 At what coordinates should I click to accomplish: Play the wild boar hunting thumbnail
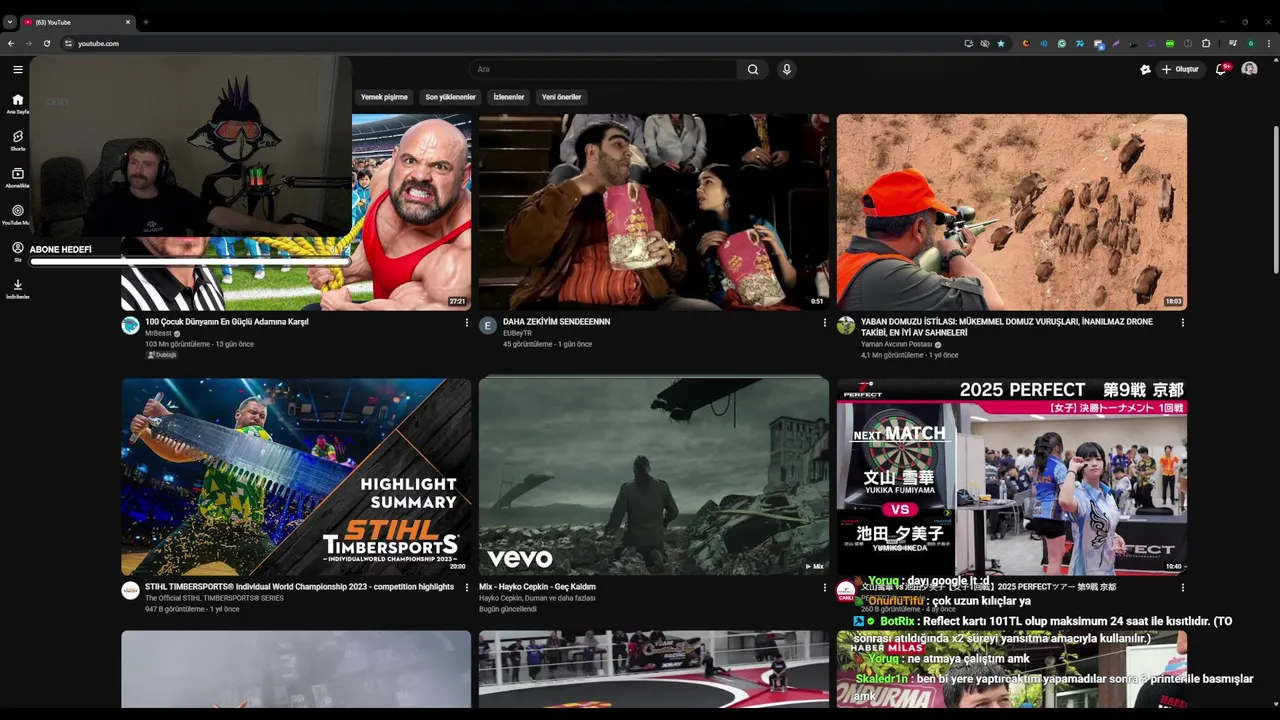click(1012, 212)
